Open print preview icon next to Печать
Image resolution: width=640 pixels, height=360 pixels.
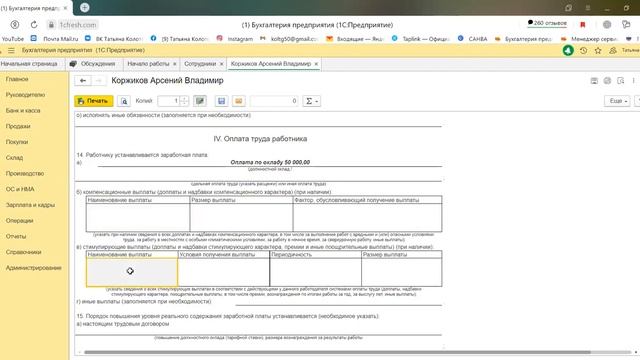tap(124, 101)
